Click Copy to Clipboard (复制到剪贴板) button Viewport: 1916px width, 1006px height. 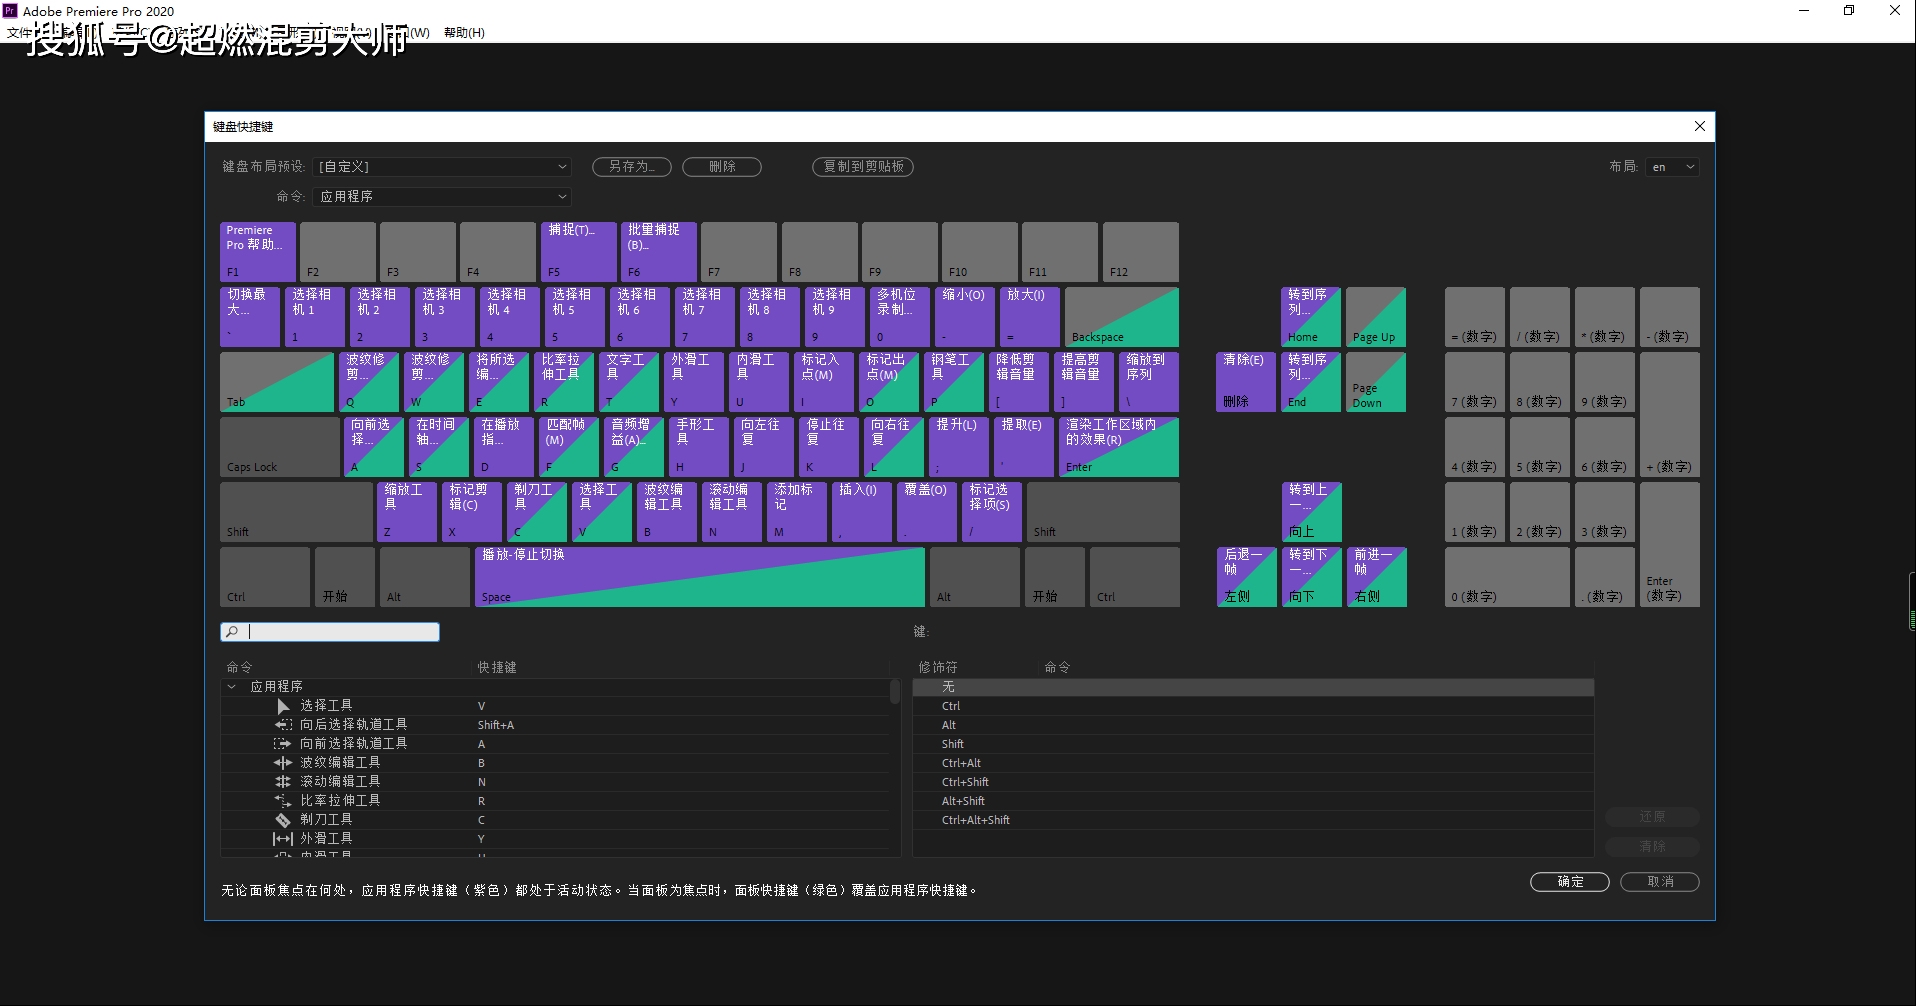863,167
